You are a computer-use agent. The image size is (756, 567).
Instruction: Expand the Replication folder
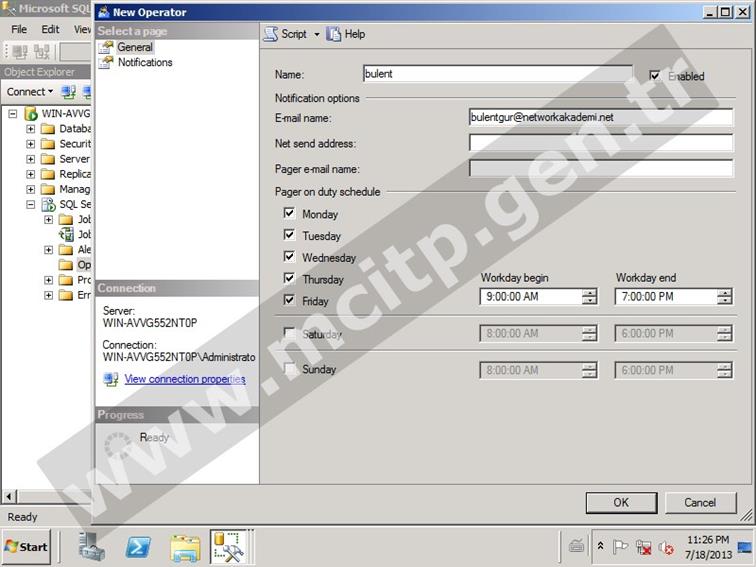pyautogui.click(x=30, y=174)
